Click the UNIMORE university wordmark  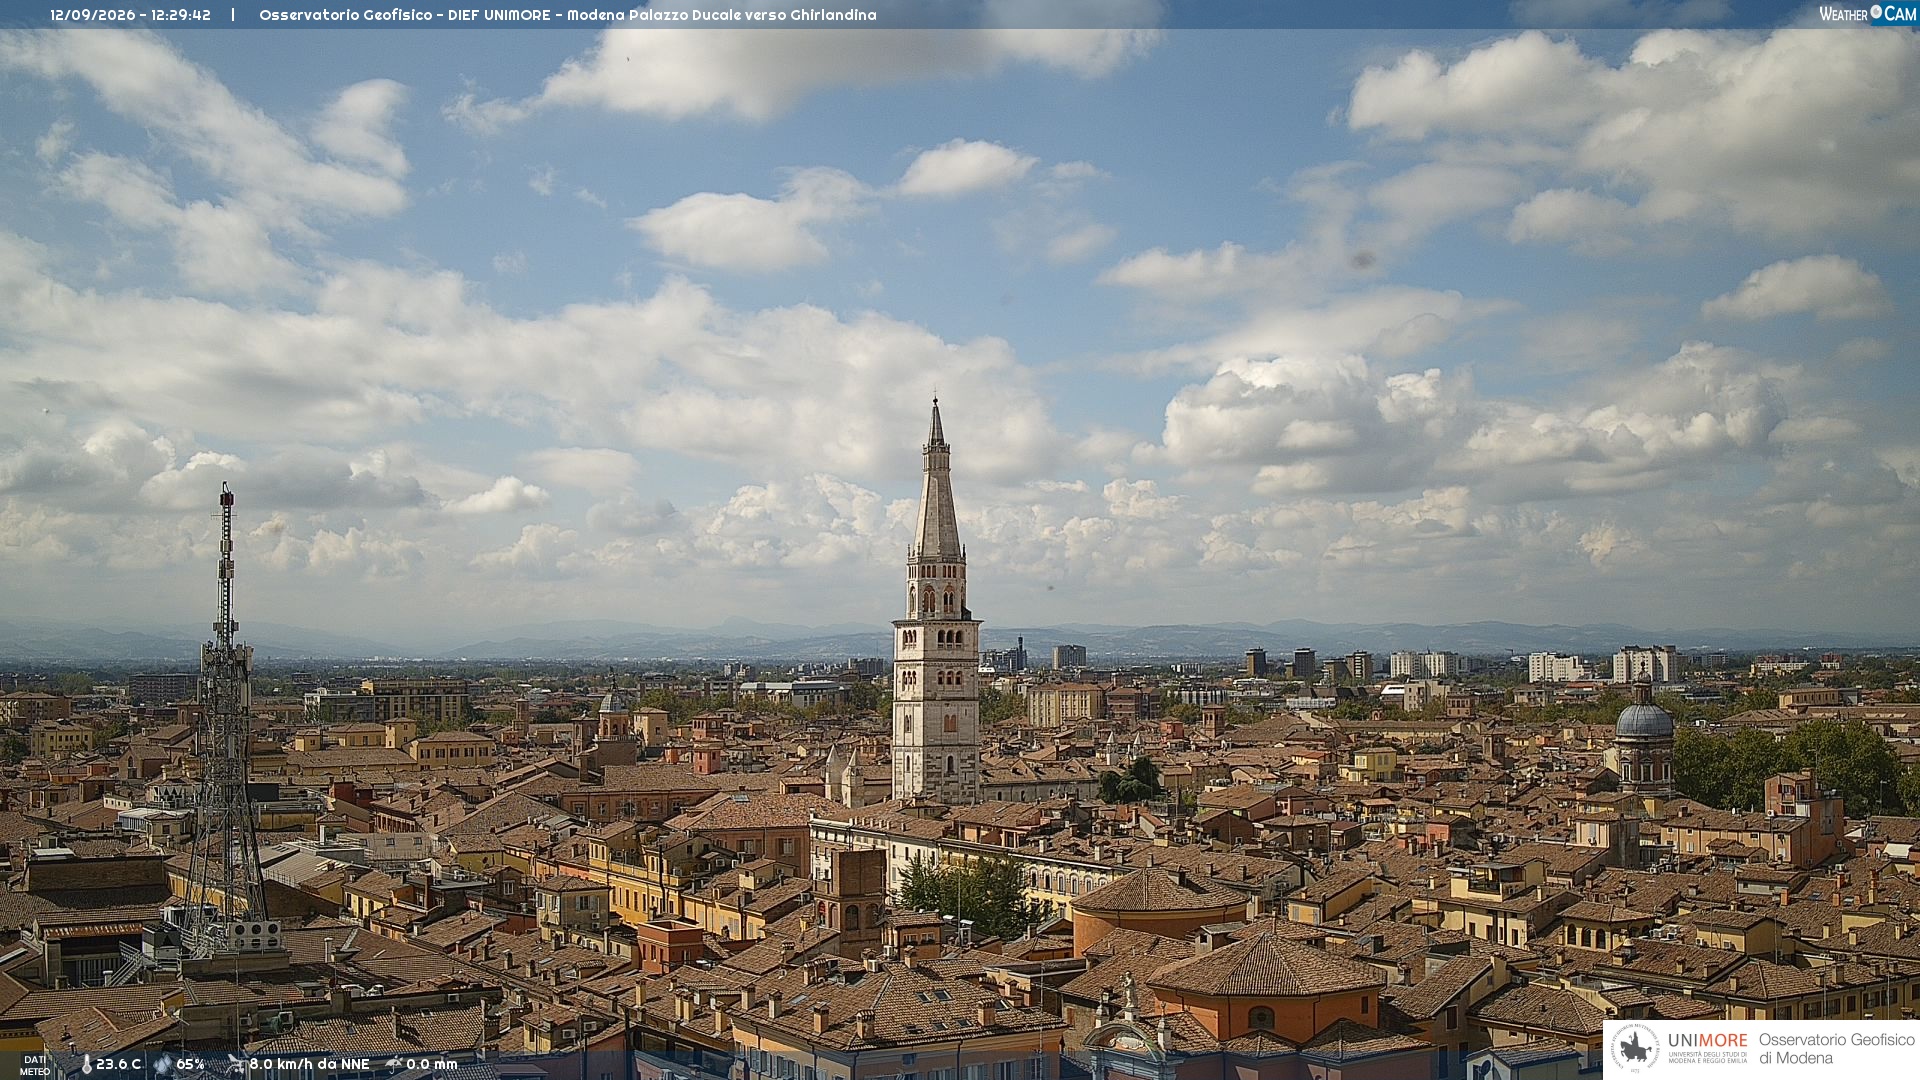point(1707,1040)
